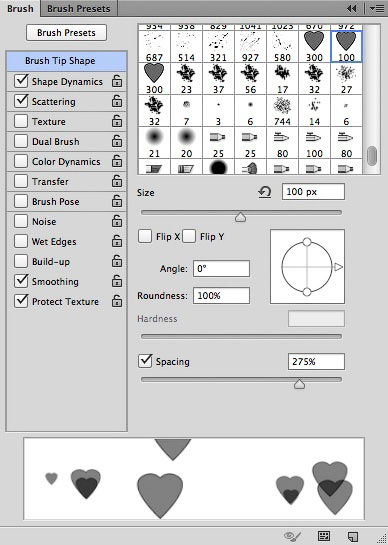Toggle lock icon for Dual Brush
The height and width of the screenshot is (545, 388).
coord(117,141)
